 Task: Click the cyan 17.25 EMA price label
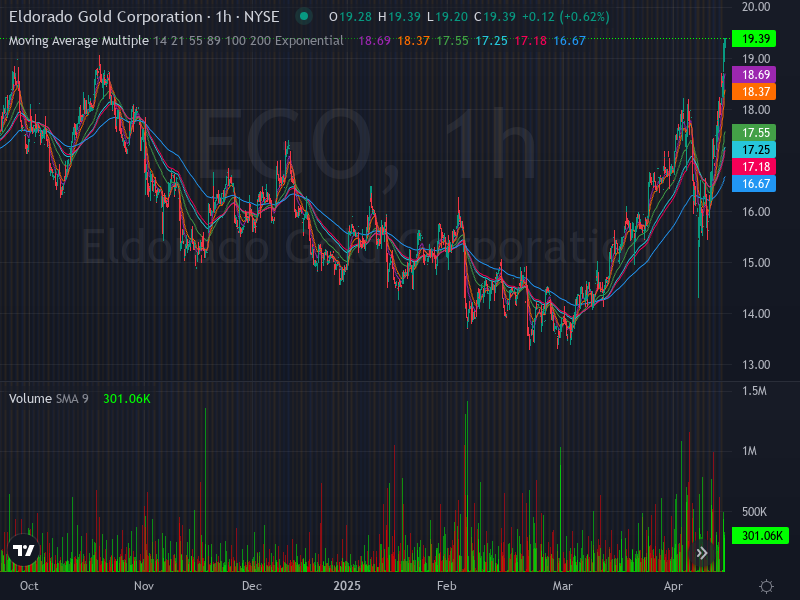[754, 149]
